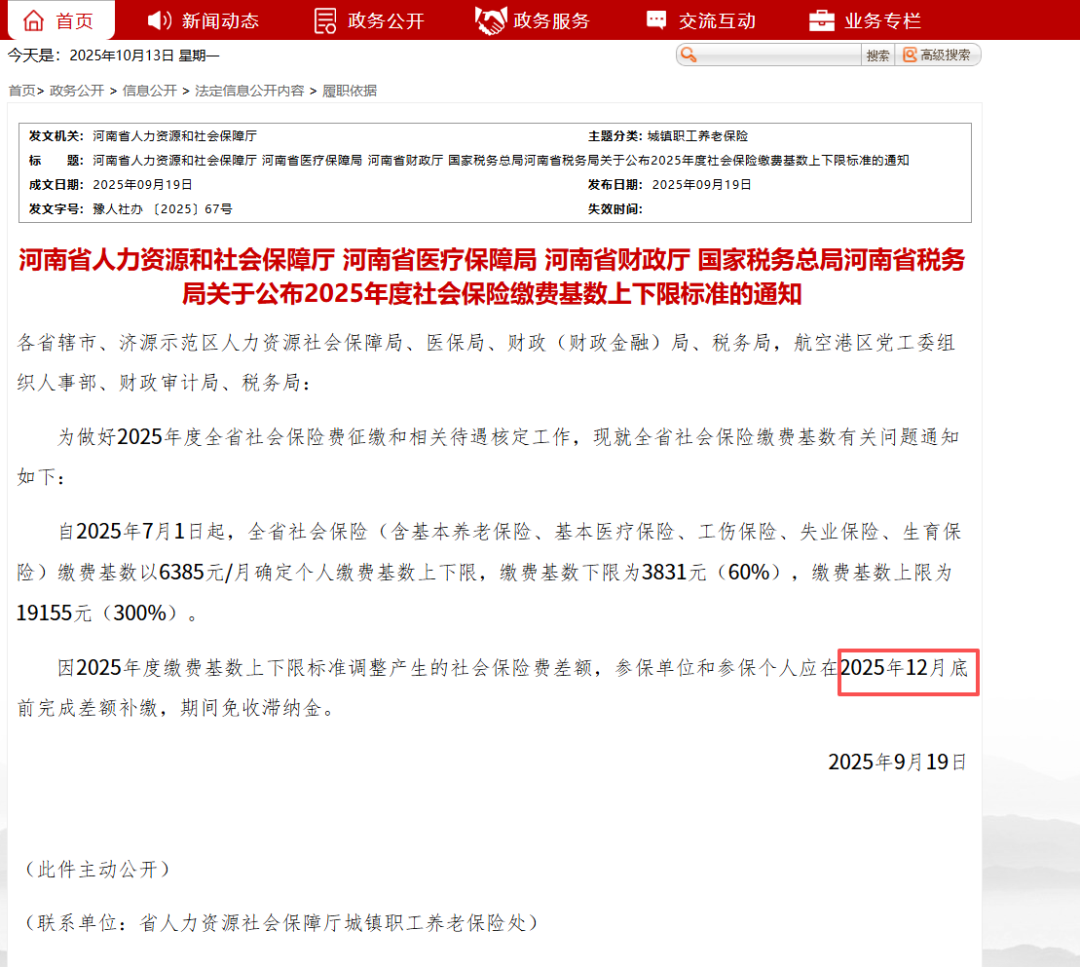Viewport: 1080px width, 967px height.
Task: Select the 业务专栏 navigation item
Action: (883, 20)
